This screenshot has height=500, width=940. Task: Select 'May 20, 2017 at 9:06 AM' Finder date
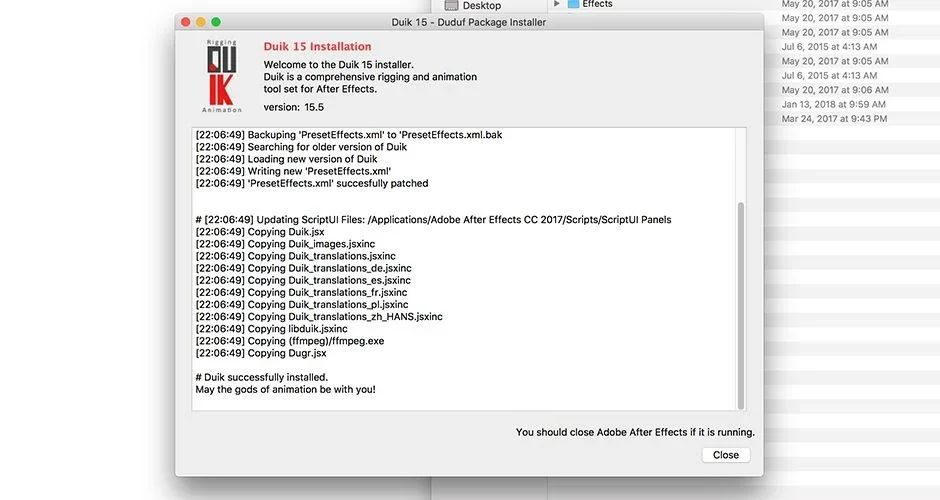834,90
